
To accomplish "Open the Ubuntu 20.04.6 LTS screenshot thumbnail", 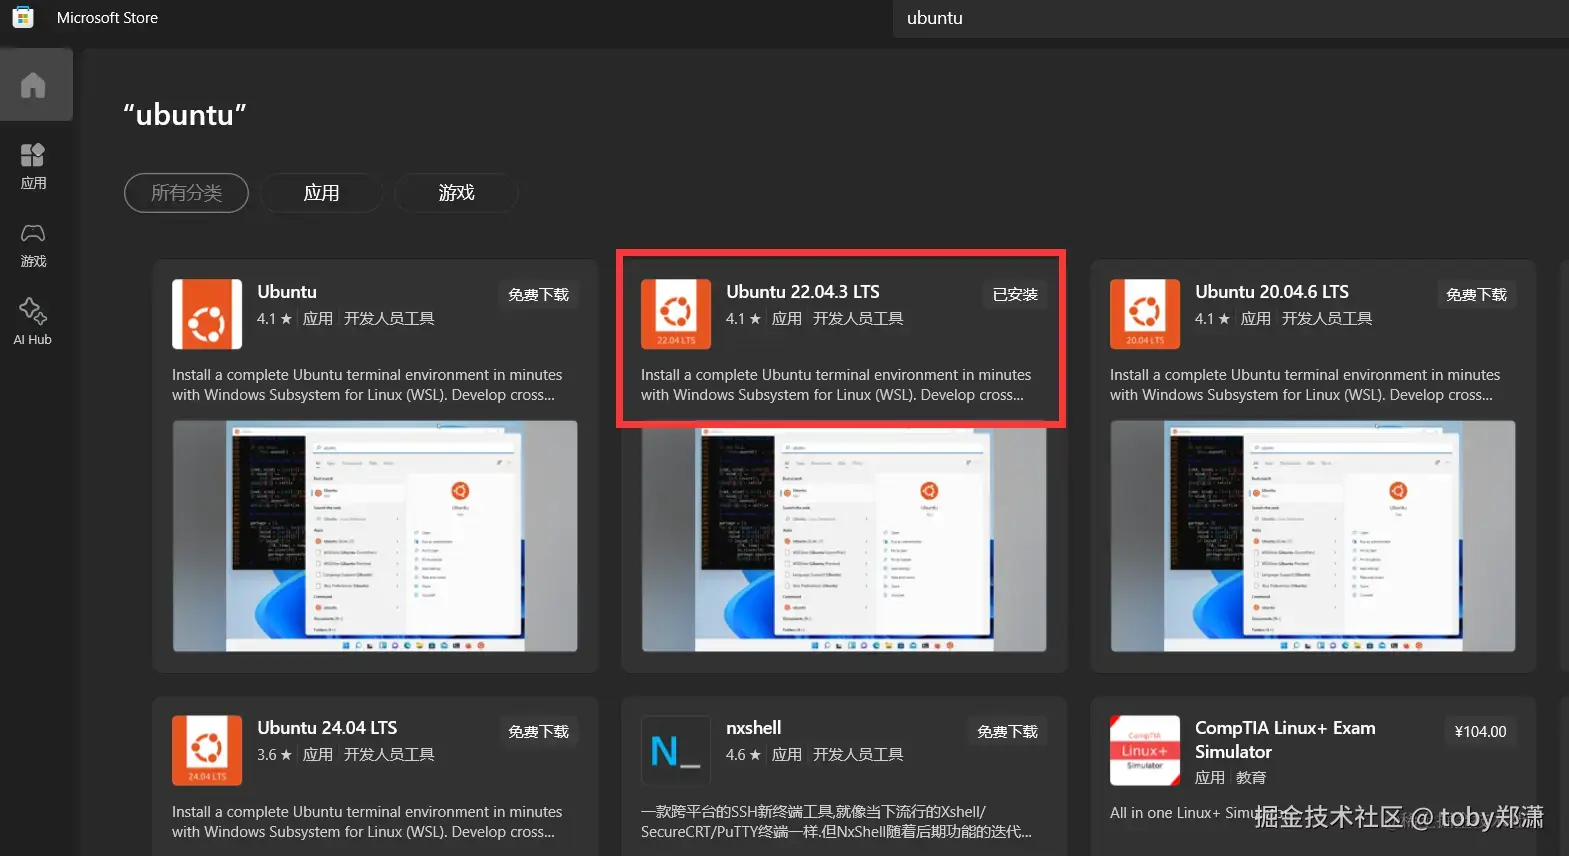I will [x=1313, y=536].
